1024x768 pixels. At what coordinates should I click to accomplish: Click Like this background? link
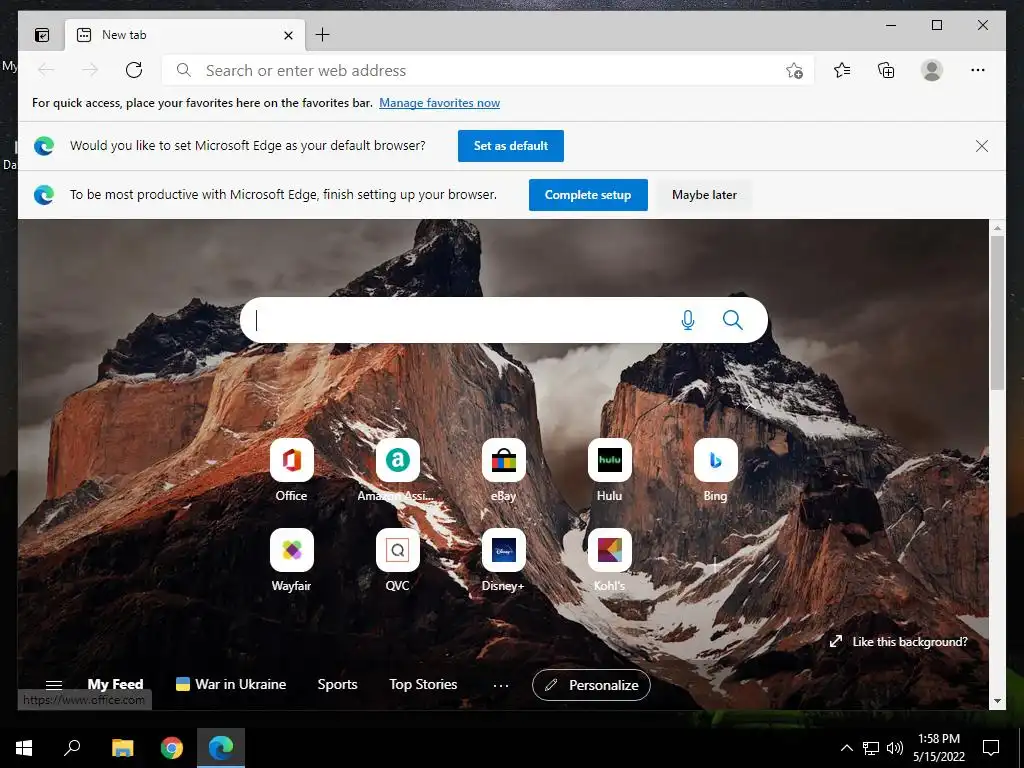pos(899,642)
